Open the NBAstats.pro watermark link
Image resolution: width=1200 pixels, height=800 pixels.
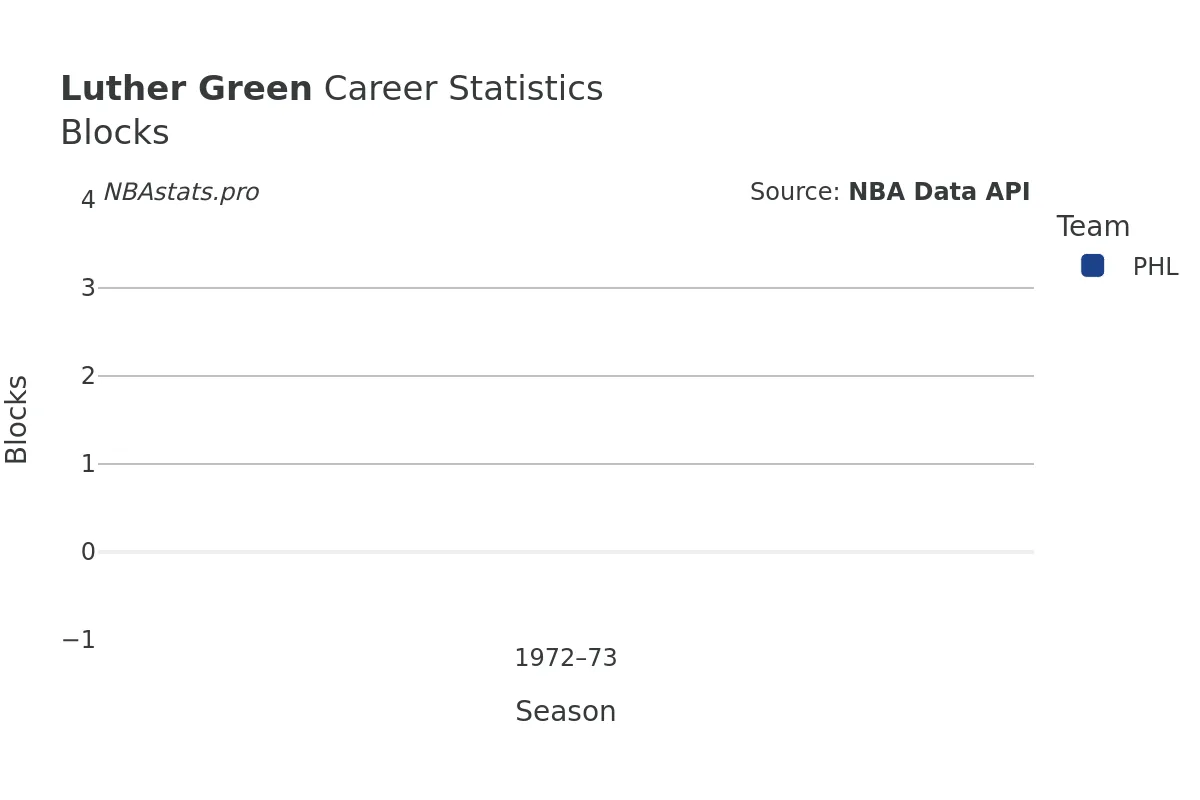[x=181, y=193]
